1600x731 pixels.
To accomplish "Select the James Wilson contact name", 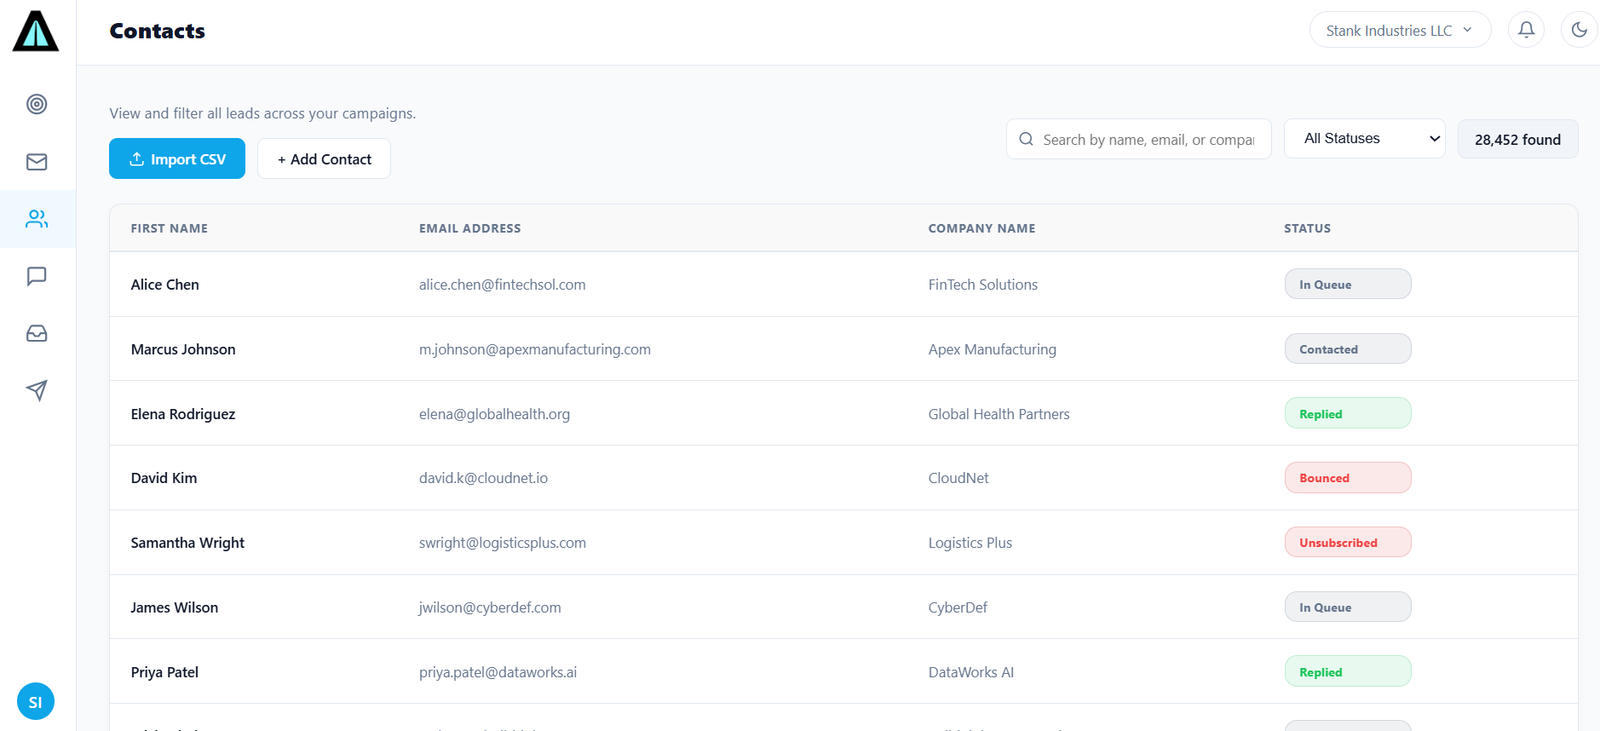I will click(174, 608).
